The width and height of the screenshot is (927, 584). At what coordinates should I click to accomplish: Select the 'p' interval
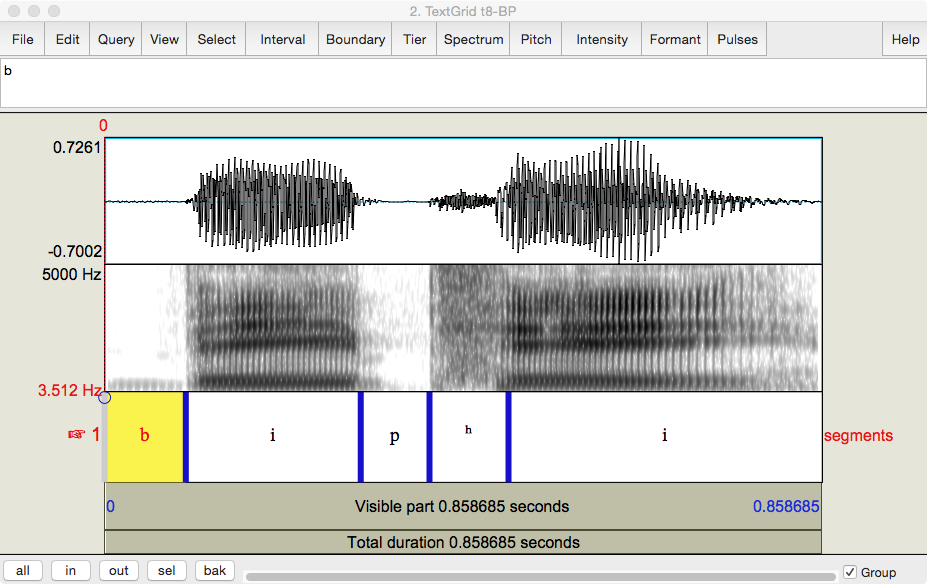click(395, 437)
